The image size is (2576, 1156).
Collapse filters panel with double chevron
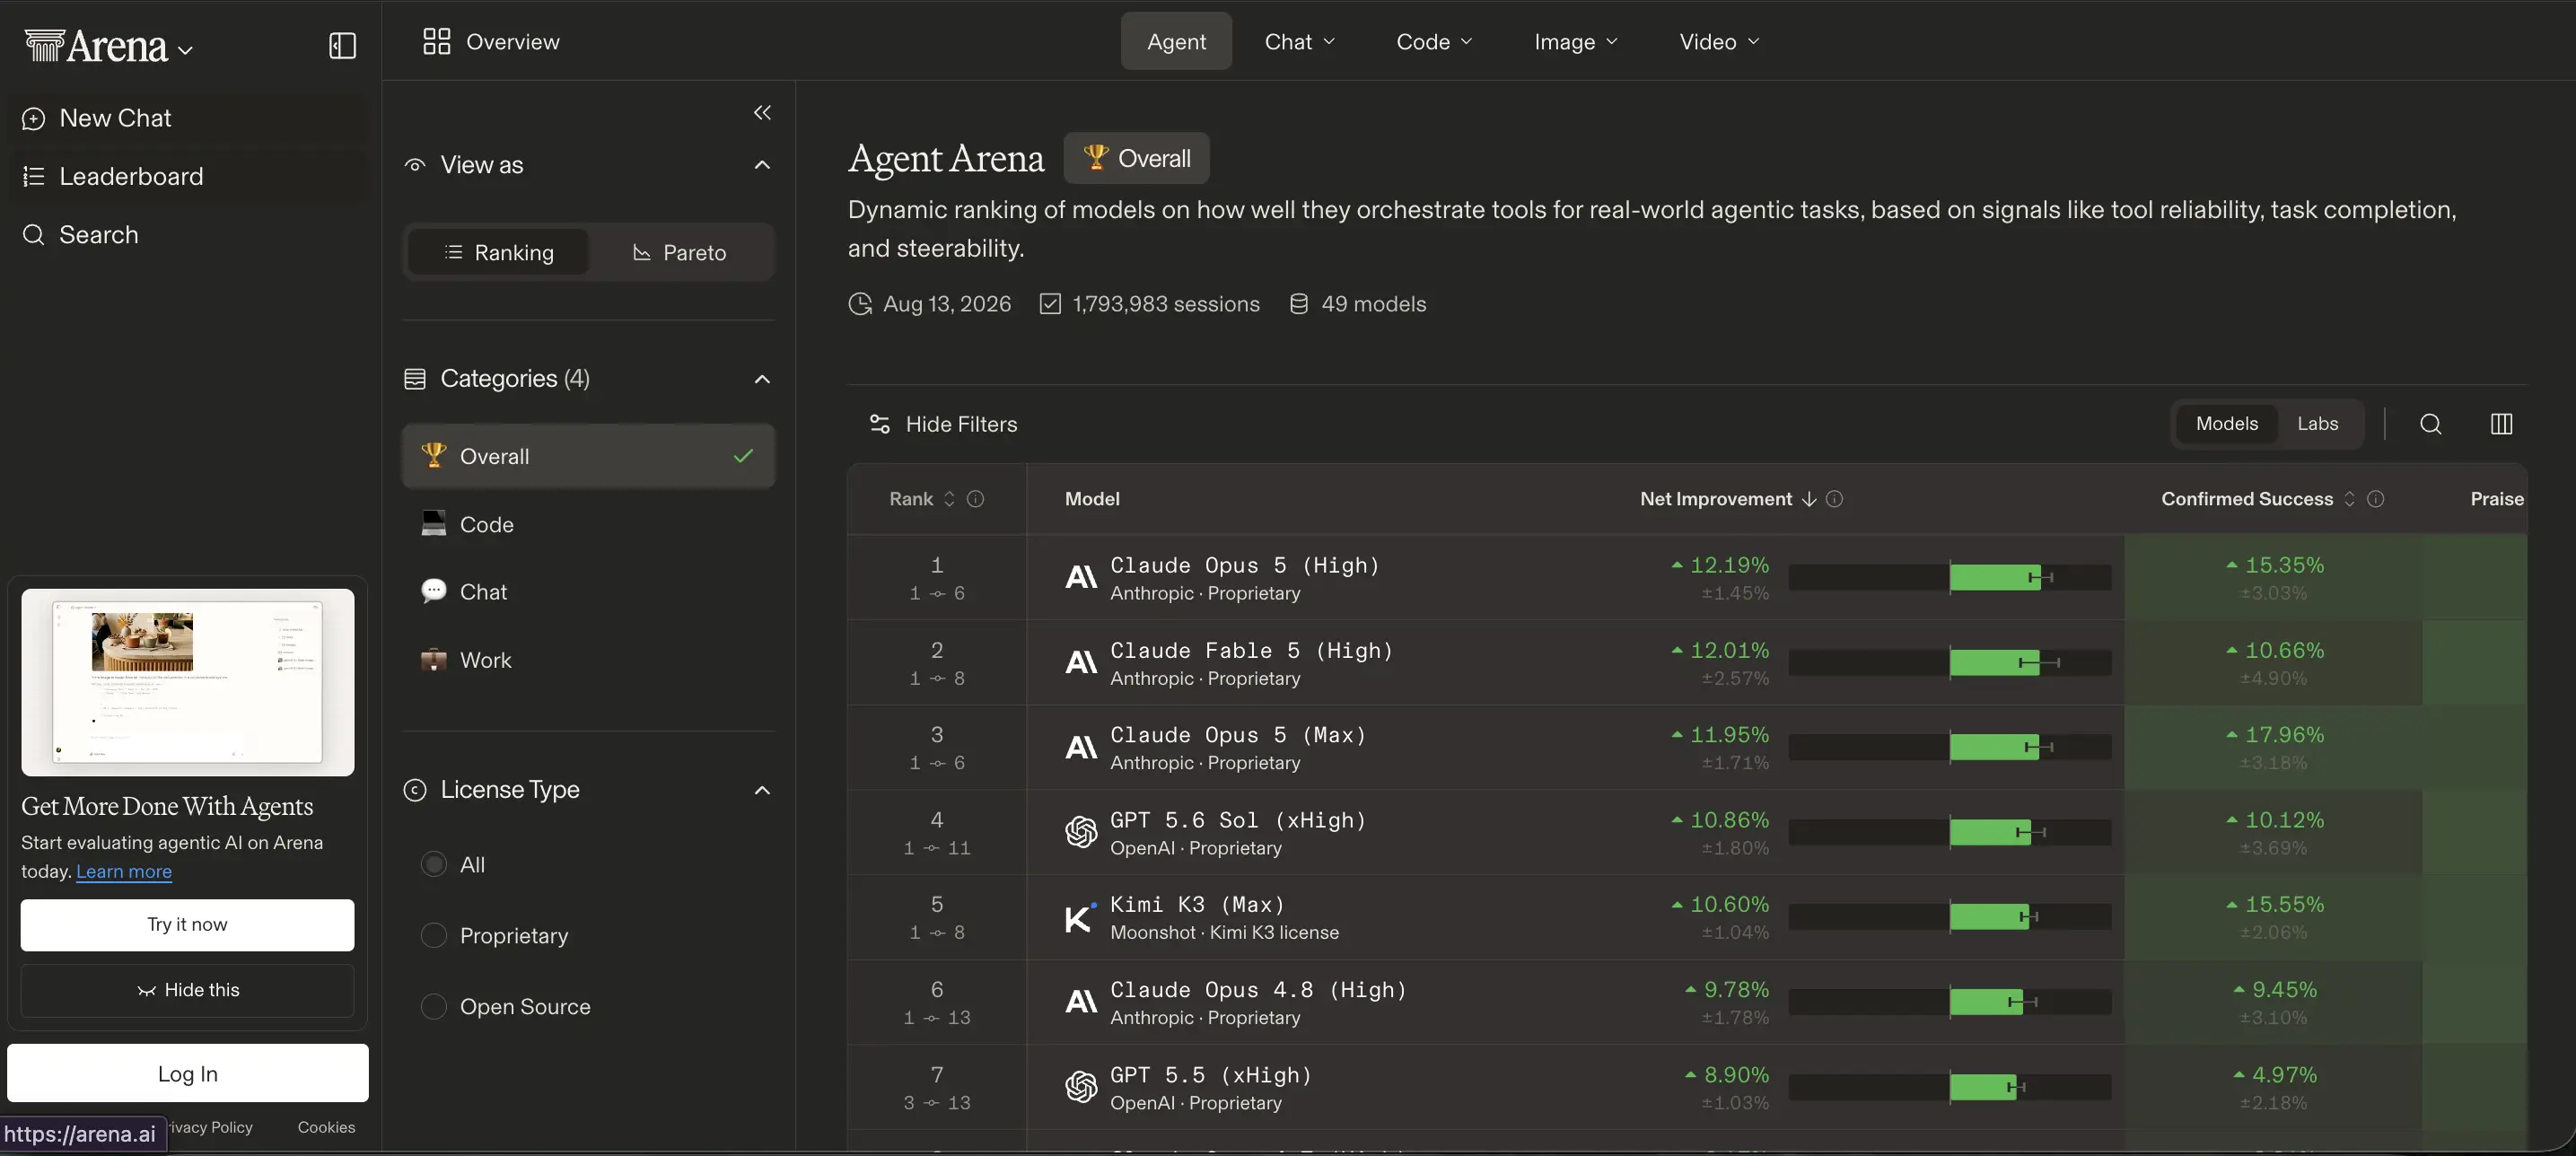(x=762, y=112)
